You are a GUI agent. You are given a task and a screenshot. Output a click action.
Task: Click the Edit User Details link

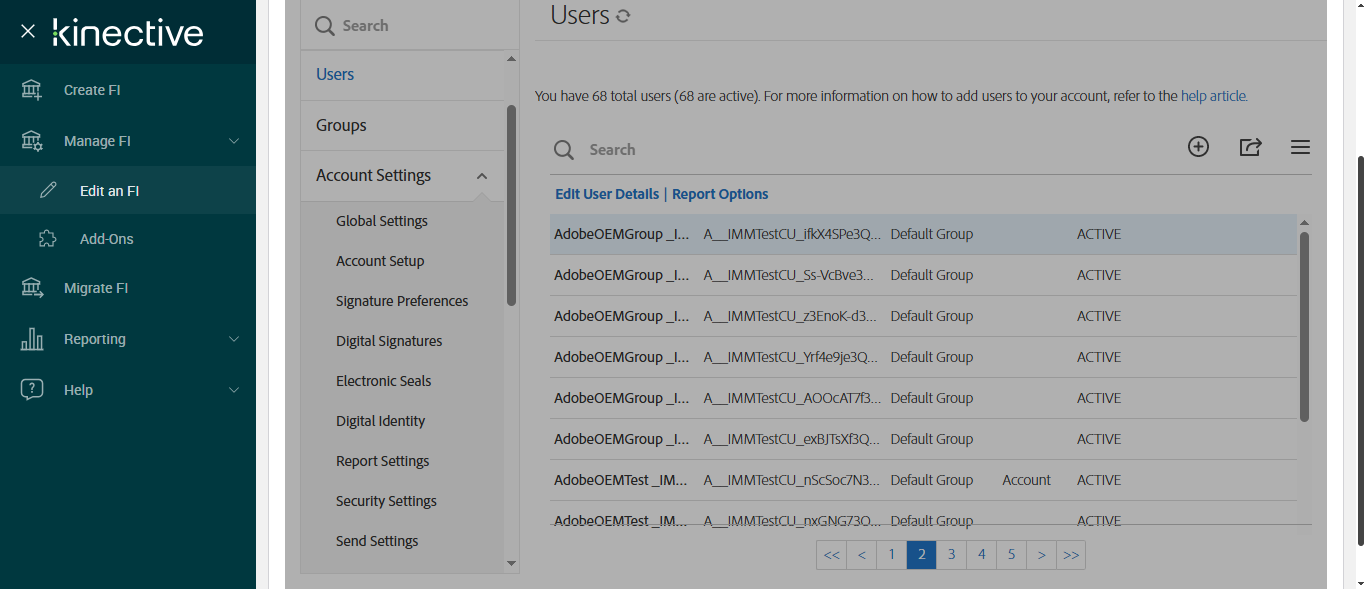(x=607, y=194)
